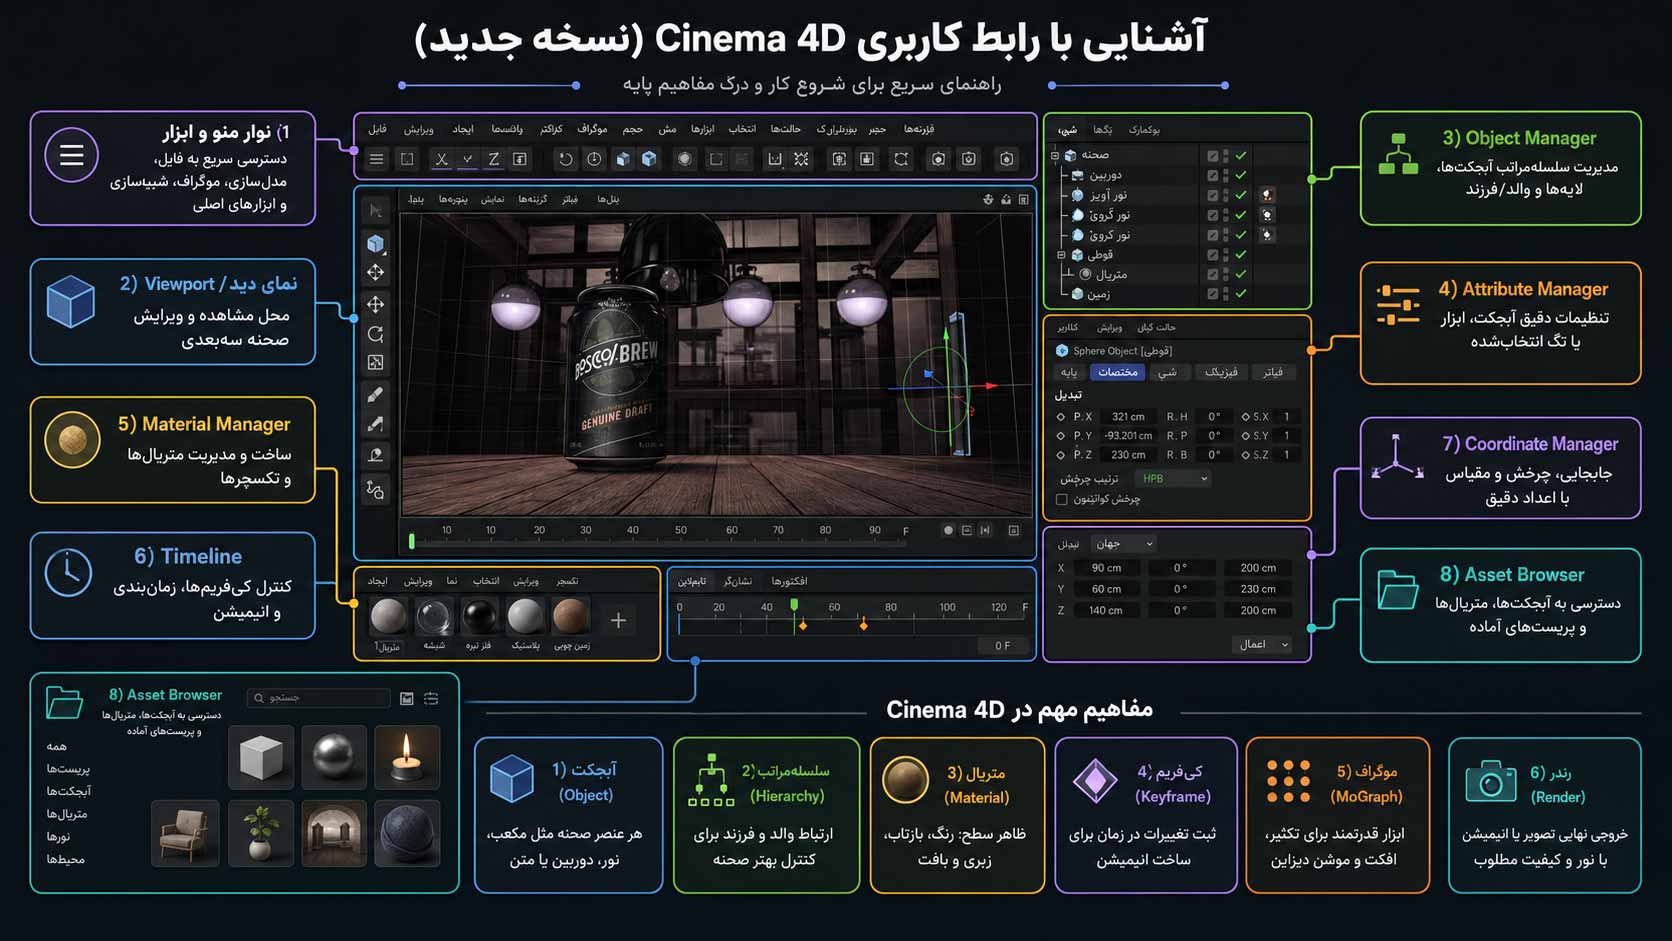The width and height of the screenshot is (1672, 941).
Task: Open the فایل menu
Action: point(377,129)
